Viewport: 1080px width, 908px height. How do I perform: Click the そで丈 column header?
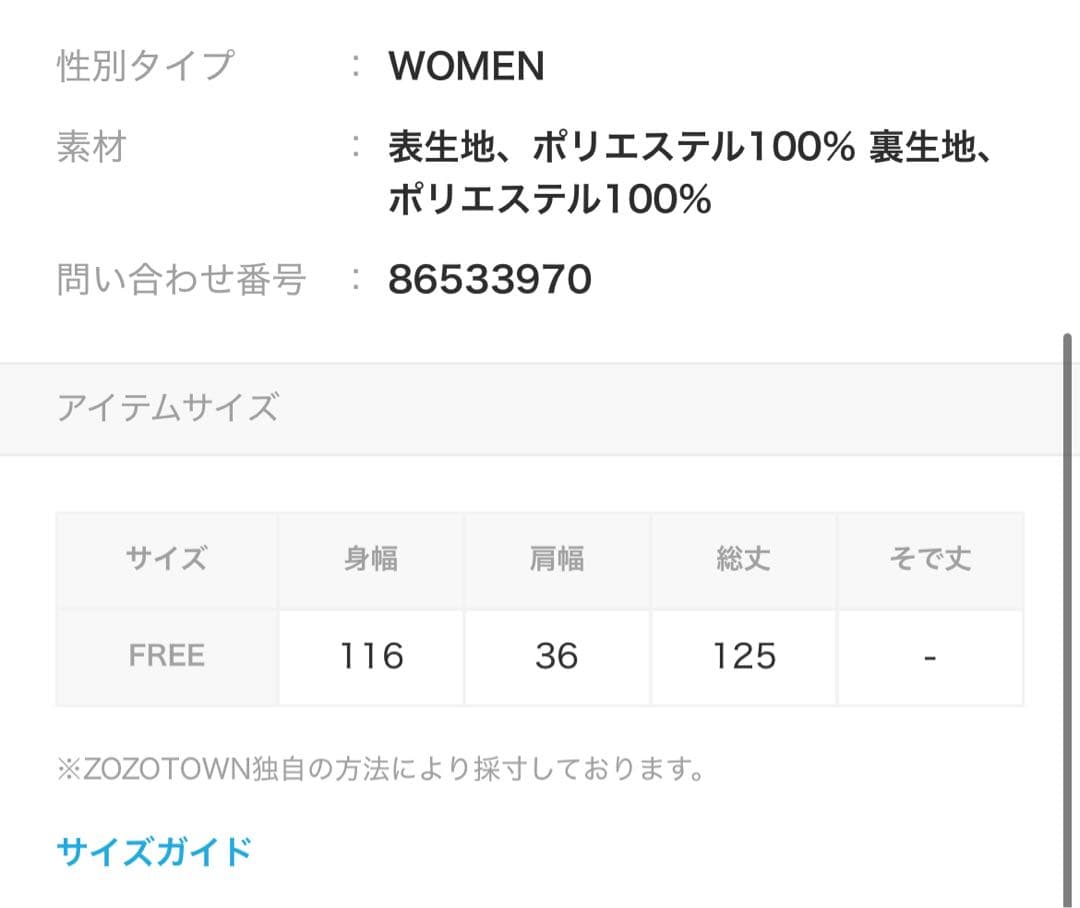coord(930,559)
